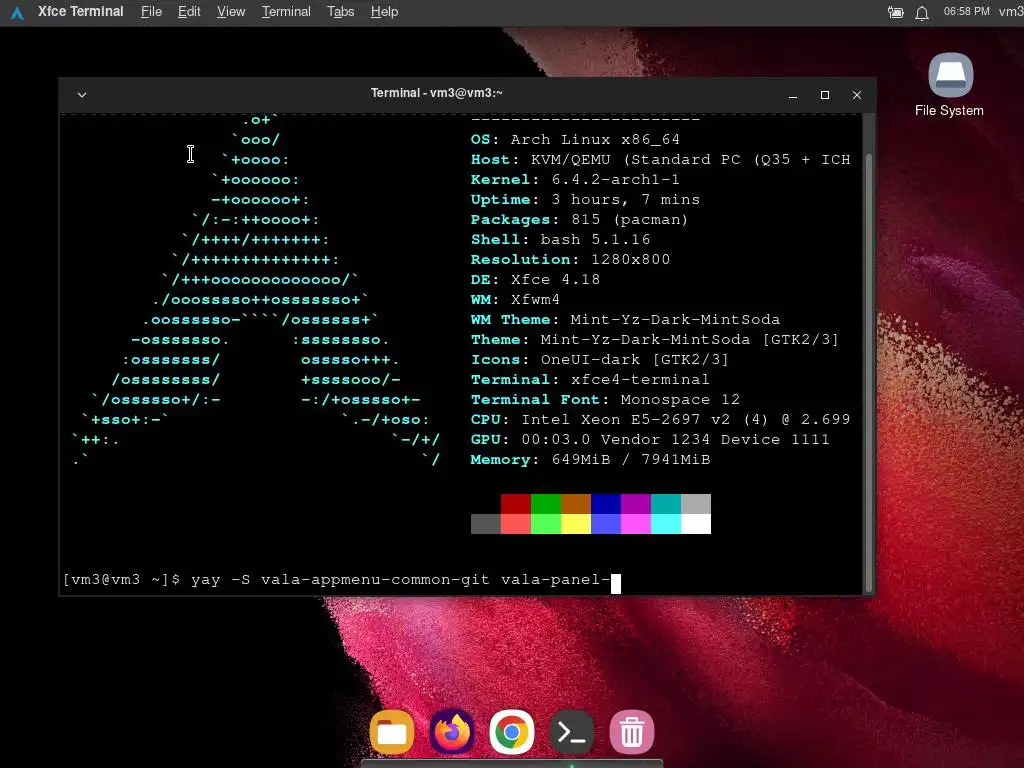Click the 'Memory: 649MiB / 7941MiB' line

coord(590,460)
